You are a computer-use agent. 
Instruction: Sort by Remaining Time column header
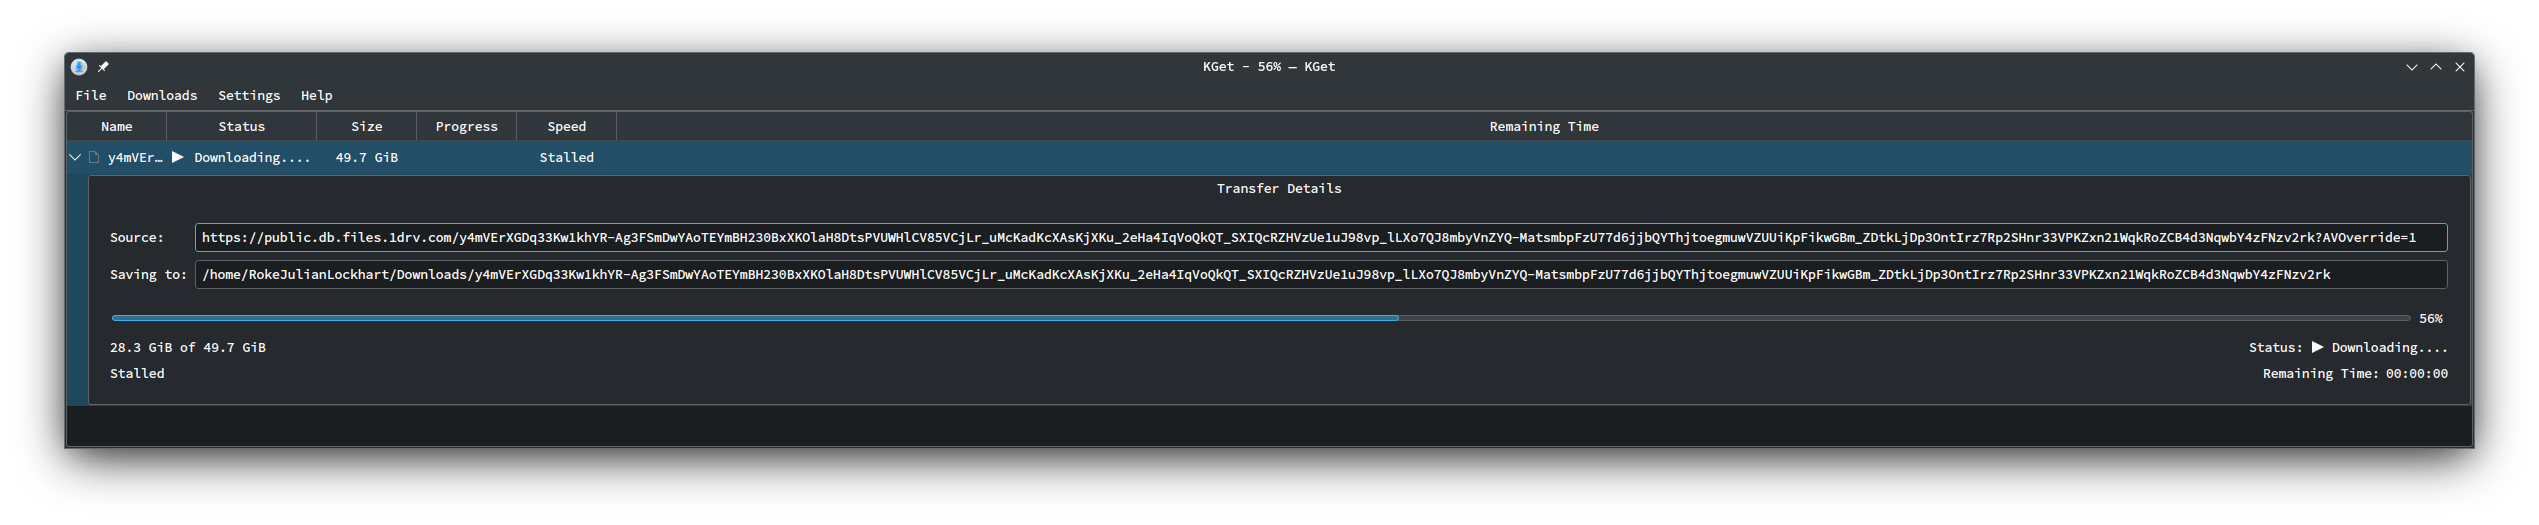coord(1544,127)
